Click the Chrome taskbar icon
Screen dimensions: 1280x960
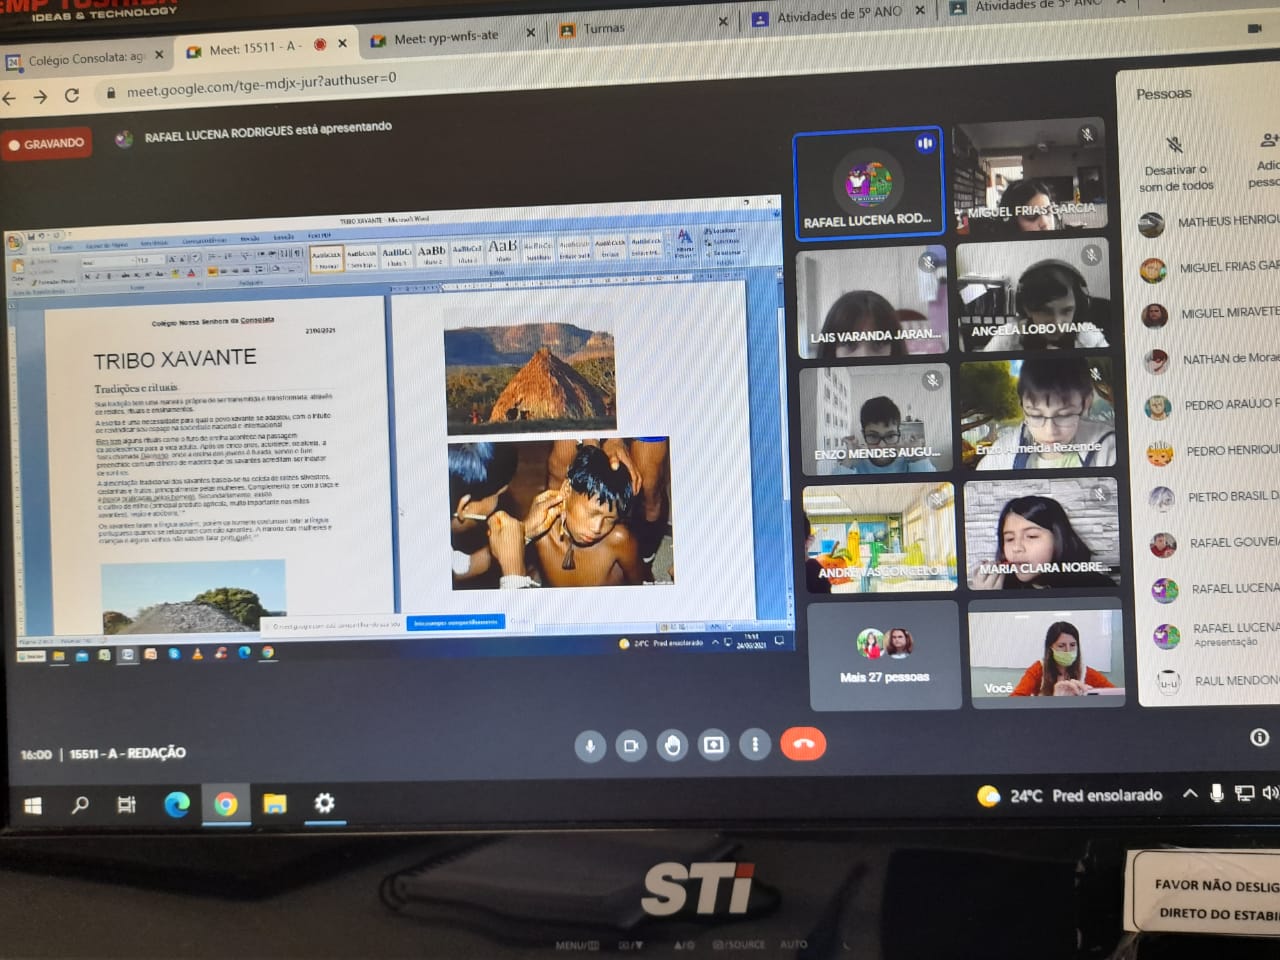pyautogui.click(x=225, y=804)
